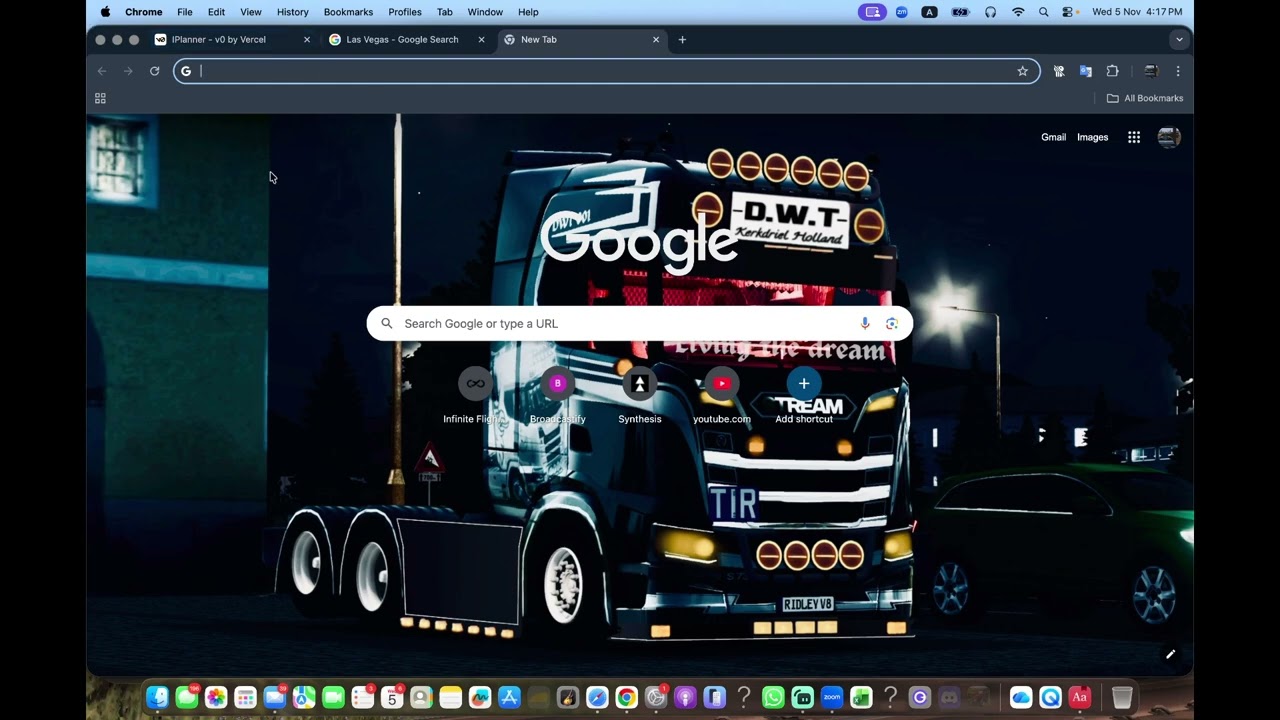Open Podcasts from the Dock
Viewport: 1280px width, 720px height.
[685, 697]
